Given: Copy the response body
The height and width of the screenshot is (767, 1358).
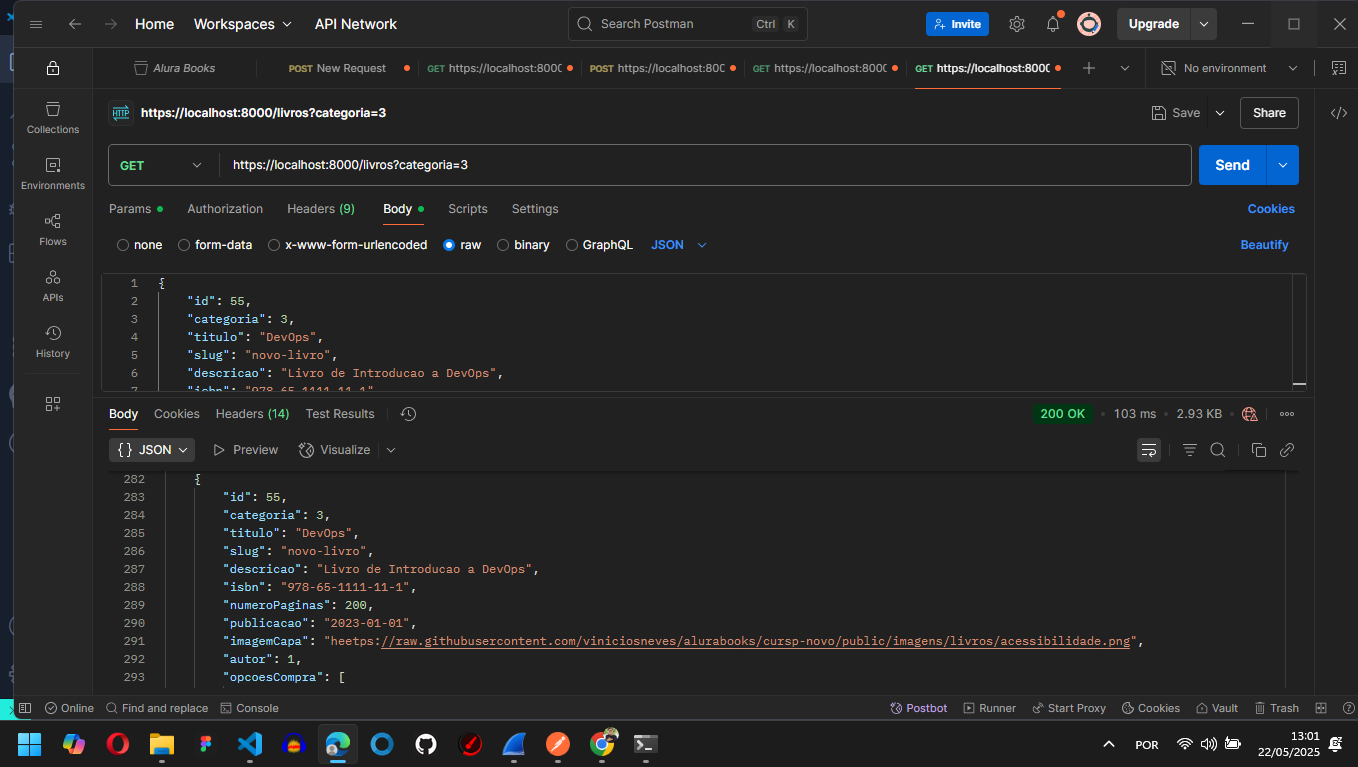Looking at the screenshot, I should pyautogui.click(x=1259, y=450).
